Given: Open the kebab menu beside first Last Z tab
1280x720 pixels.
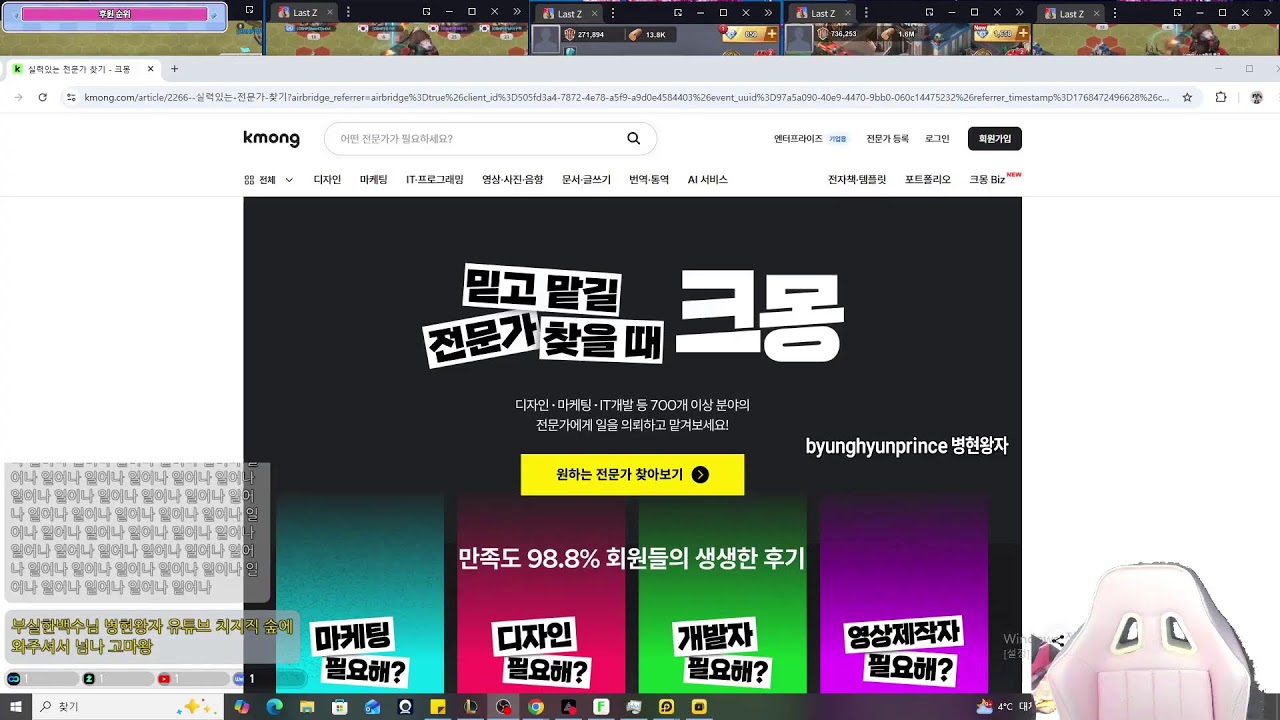Looking at the screenshot, I should click(347, 12).
